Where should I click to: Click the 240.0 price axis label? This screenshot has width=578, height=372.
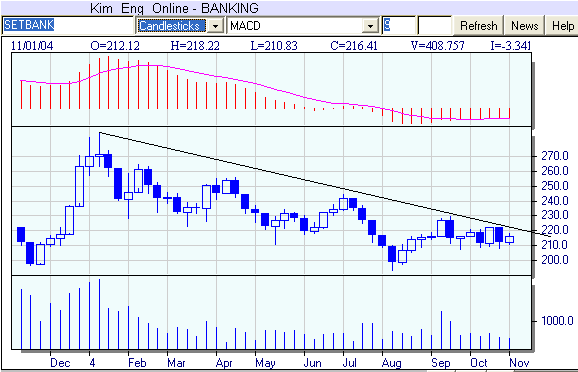555,201
